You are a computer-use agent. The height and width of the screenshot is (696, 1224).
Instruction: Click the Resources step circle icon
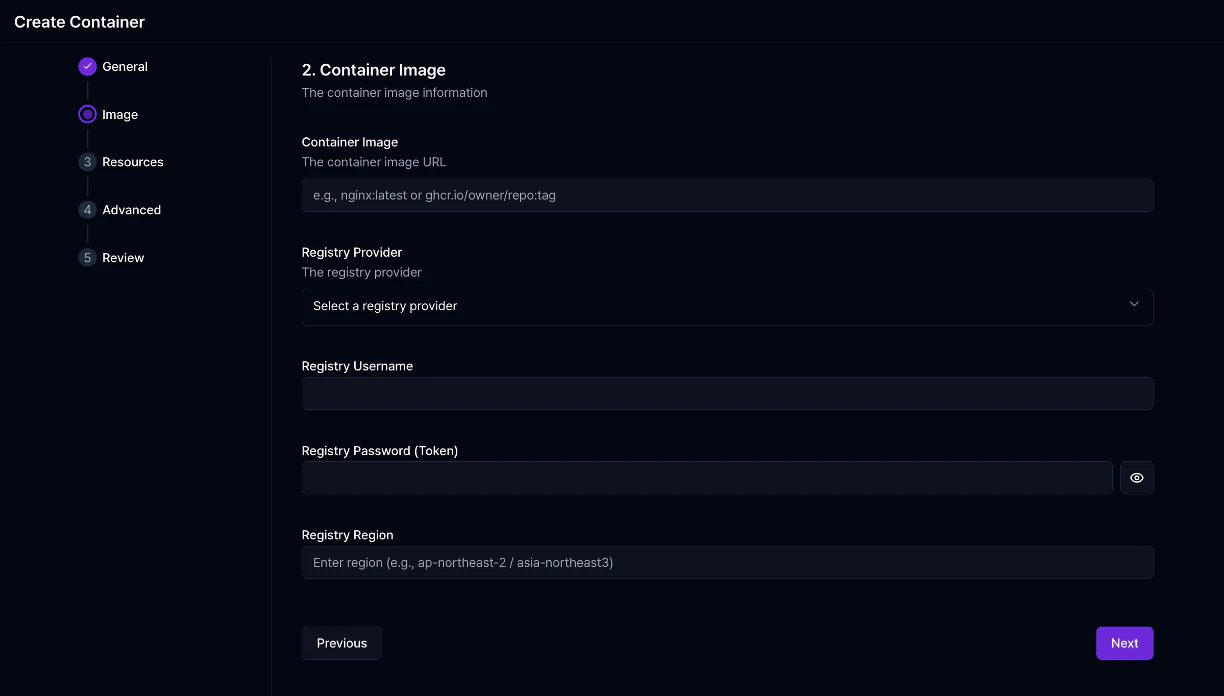(87, 161)
